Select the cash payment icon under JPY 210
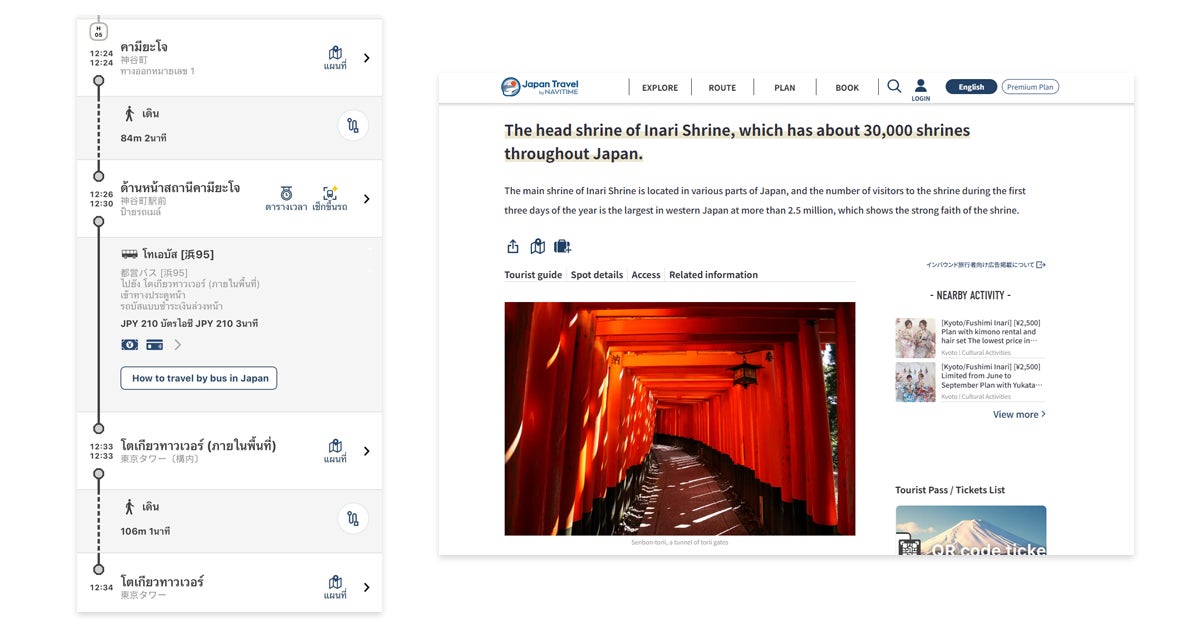The height and width of the screenshot is (628, 1200). [129, 345]
